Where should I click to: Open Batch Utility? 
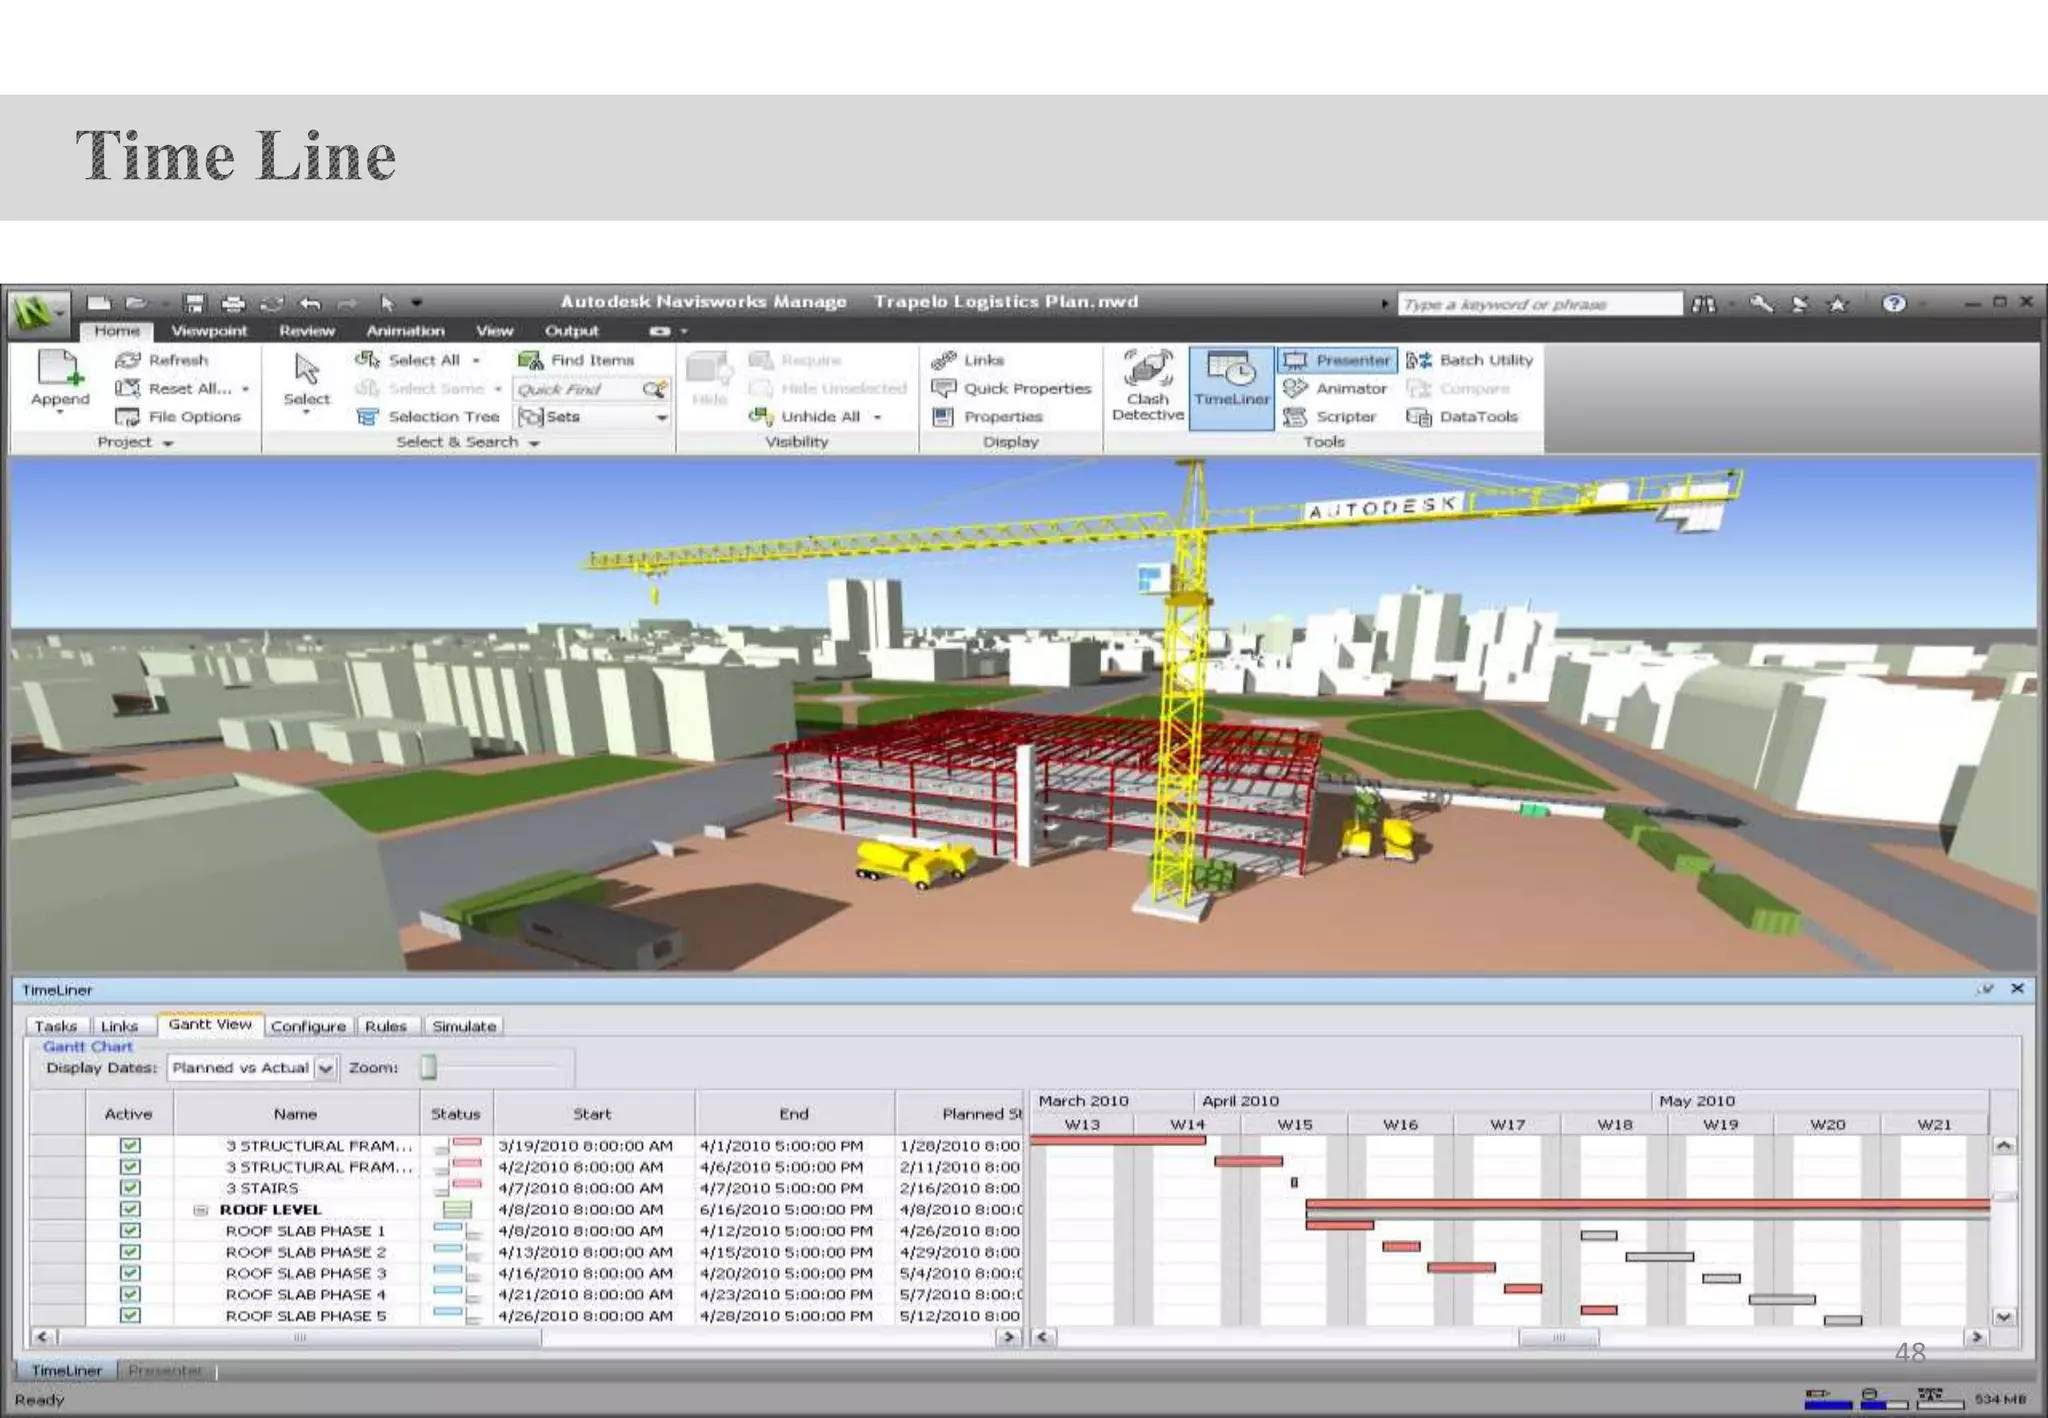1470,360
